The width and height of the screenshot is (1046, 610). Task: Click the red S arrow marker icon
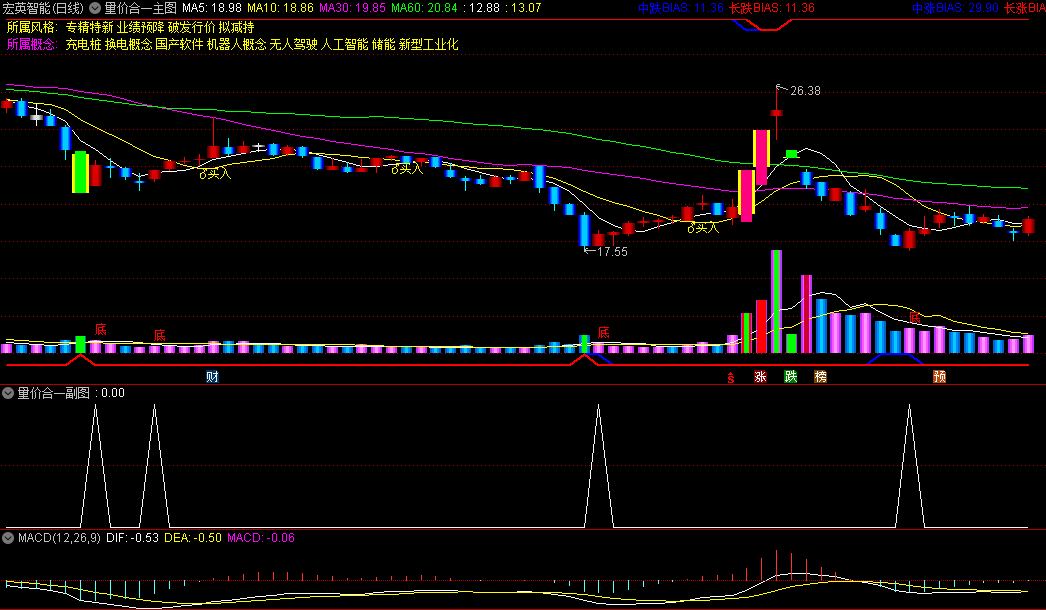[x=730, y=377]
